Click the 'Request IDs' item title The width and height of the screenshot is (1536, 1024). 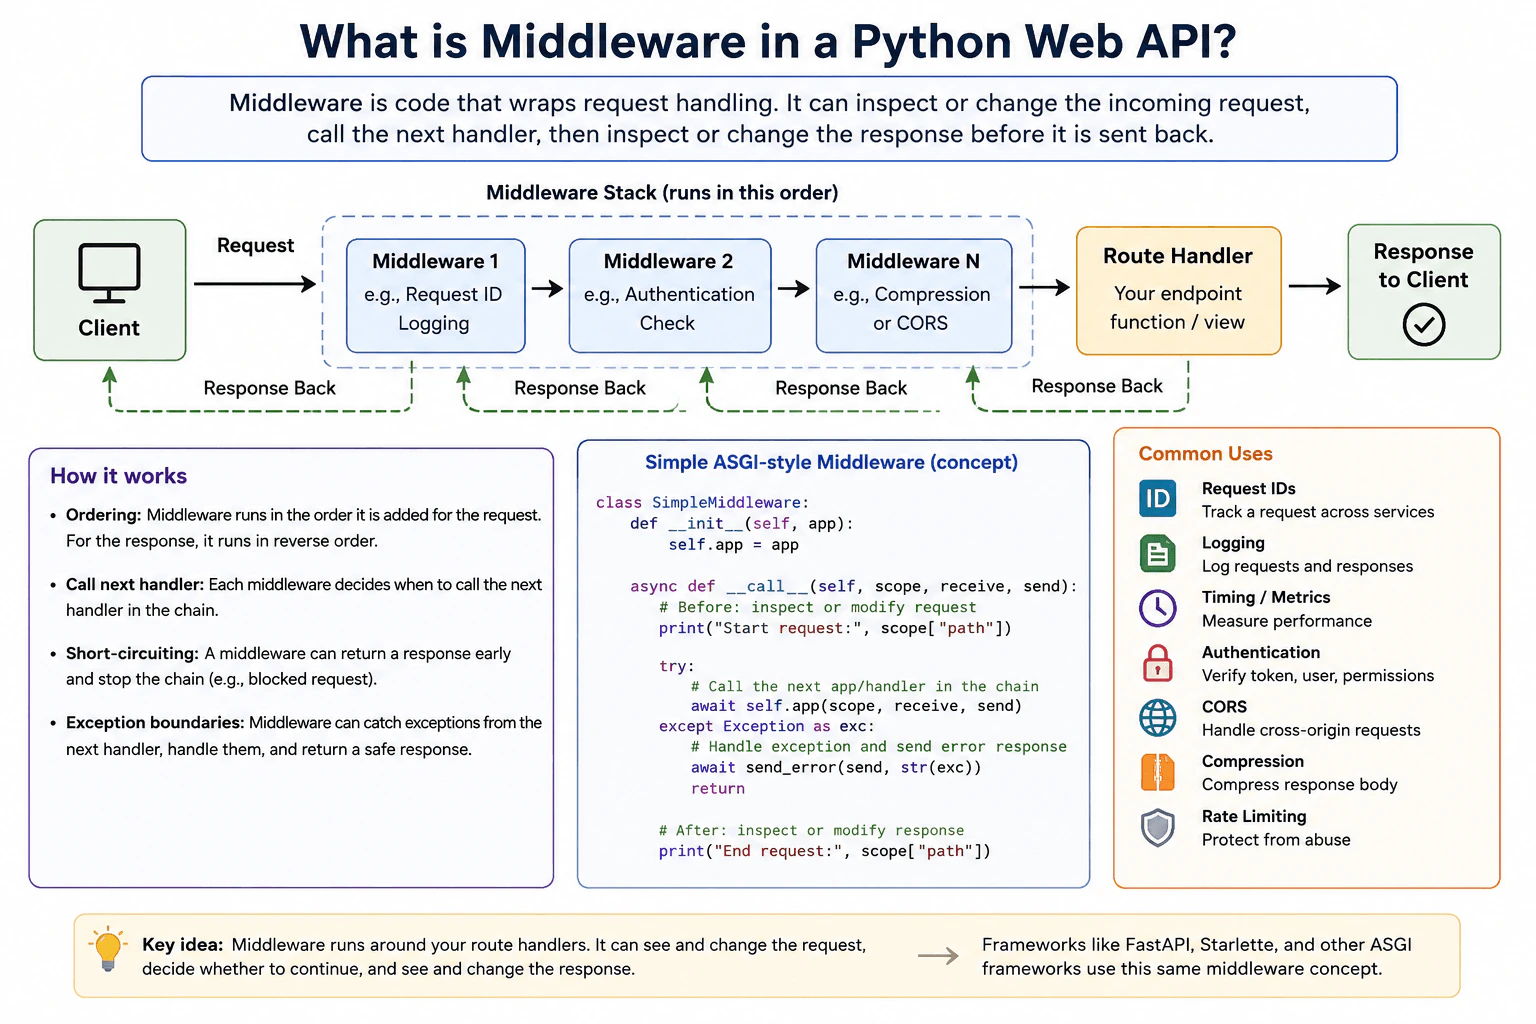(x=1248, y=488)
